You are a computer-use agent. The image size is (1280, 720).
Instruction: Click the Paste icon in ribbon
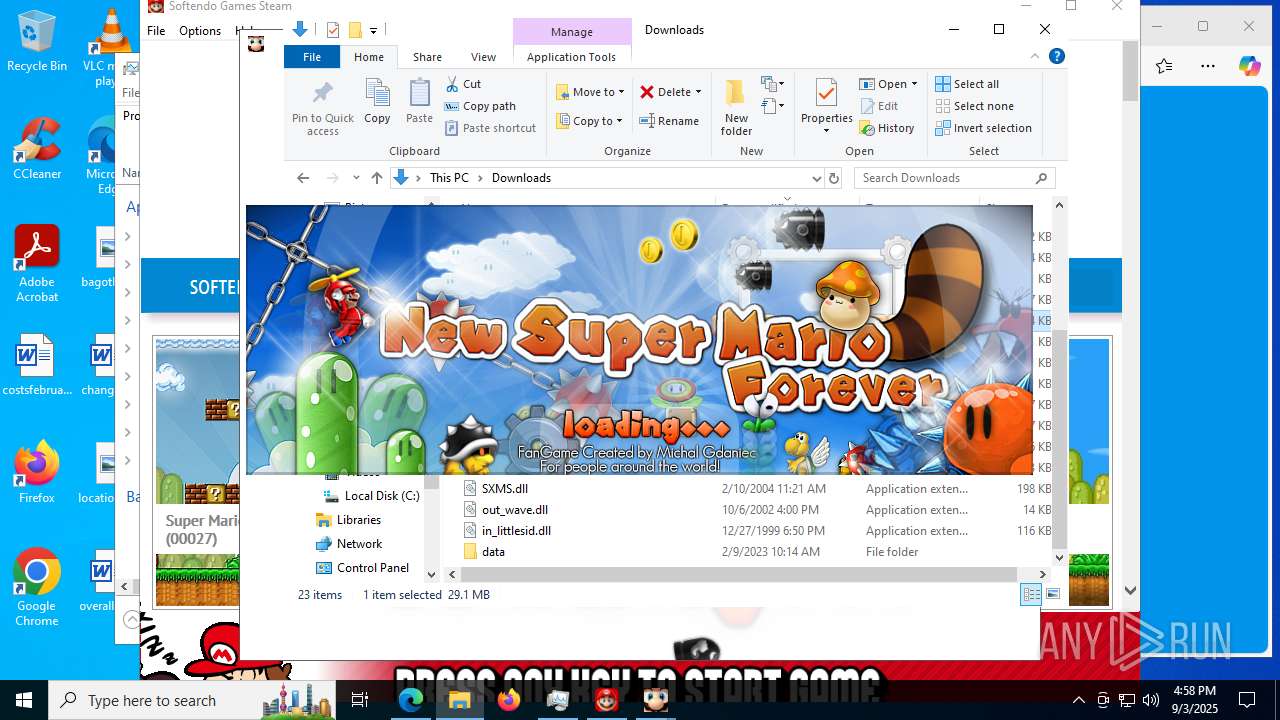pos(419,102)
